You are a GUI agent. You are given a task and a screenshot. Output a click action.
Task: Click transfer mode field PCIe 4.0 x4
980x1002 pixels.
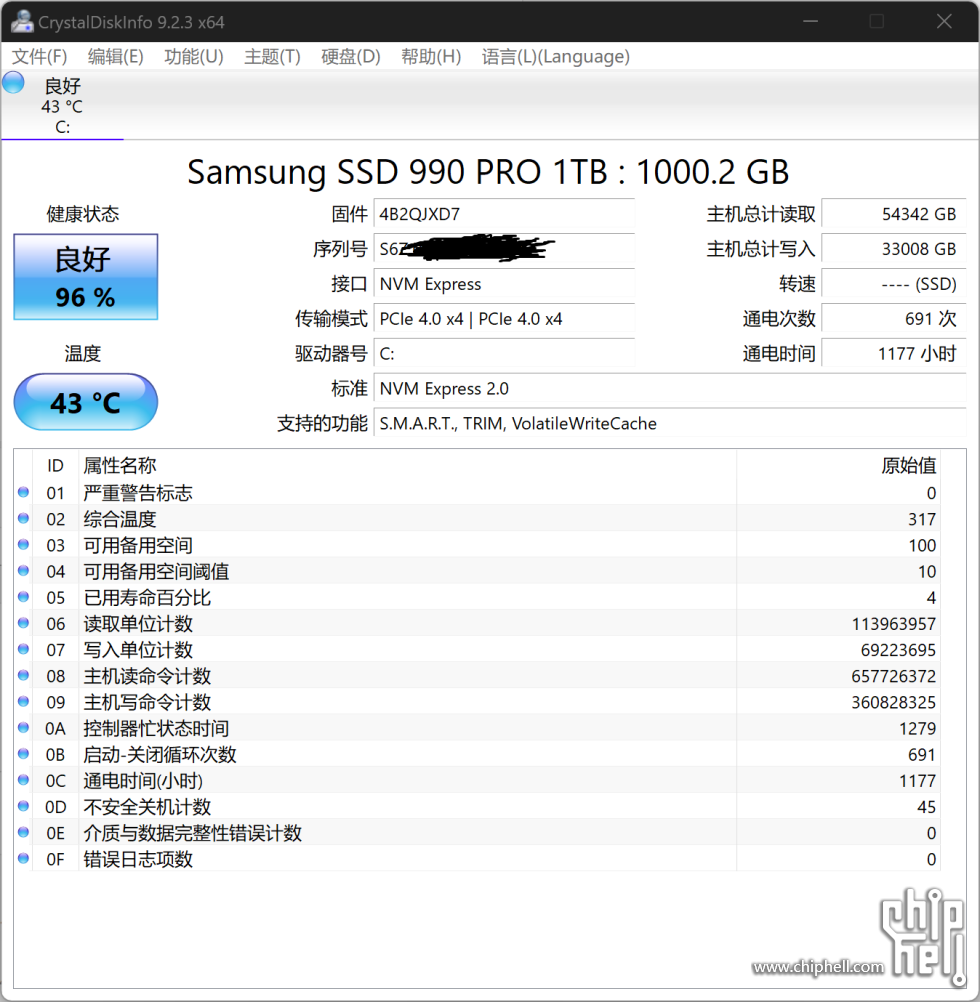[x=504, y=318]
